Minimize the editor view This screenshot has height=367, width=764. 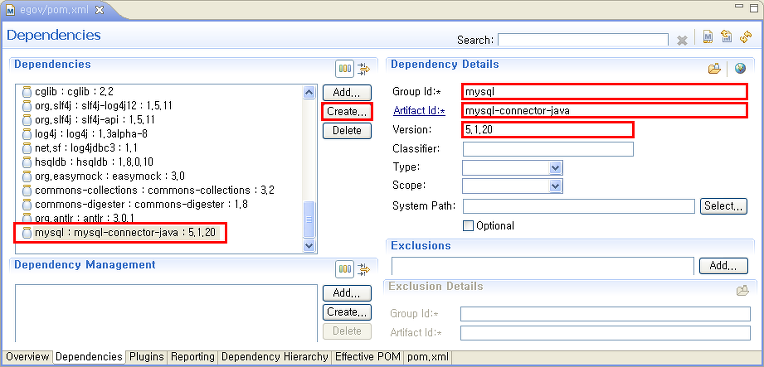coord(739,7)
